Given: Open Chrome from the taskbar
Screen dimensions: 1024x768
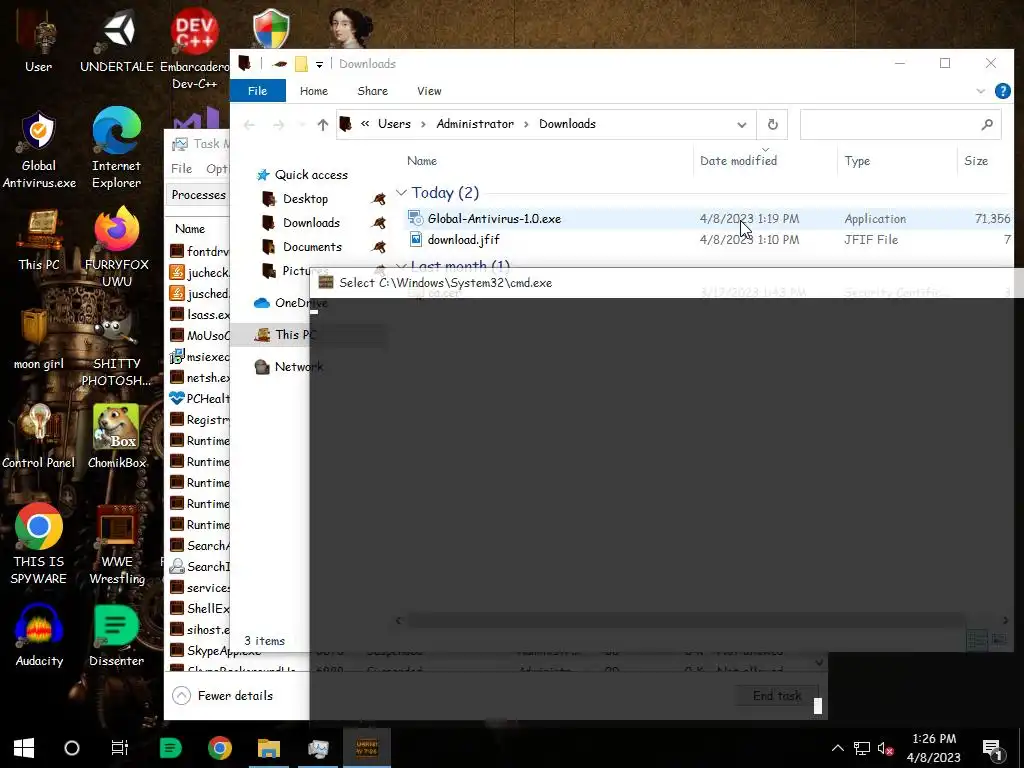Looking at the screenshot, I should [219, 748].
